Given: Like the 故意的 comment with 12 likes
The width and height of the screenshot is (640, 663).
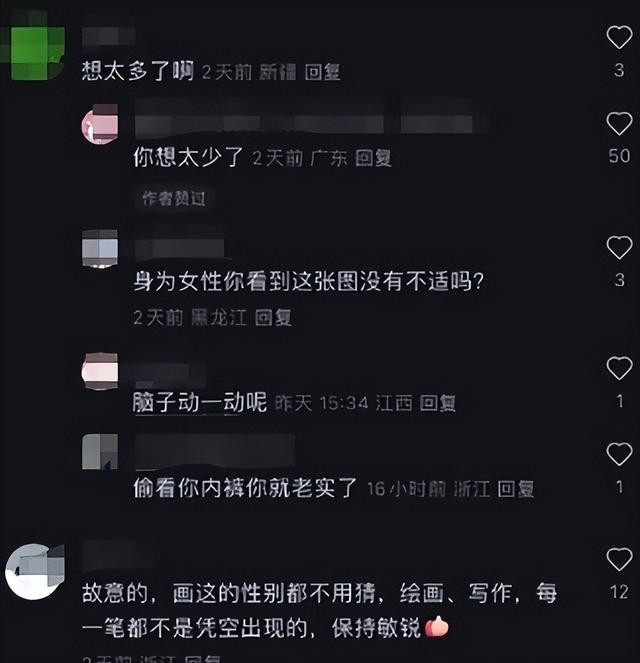Looking at the screenshot, I should coord(619,559).
